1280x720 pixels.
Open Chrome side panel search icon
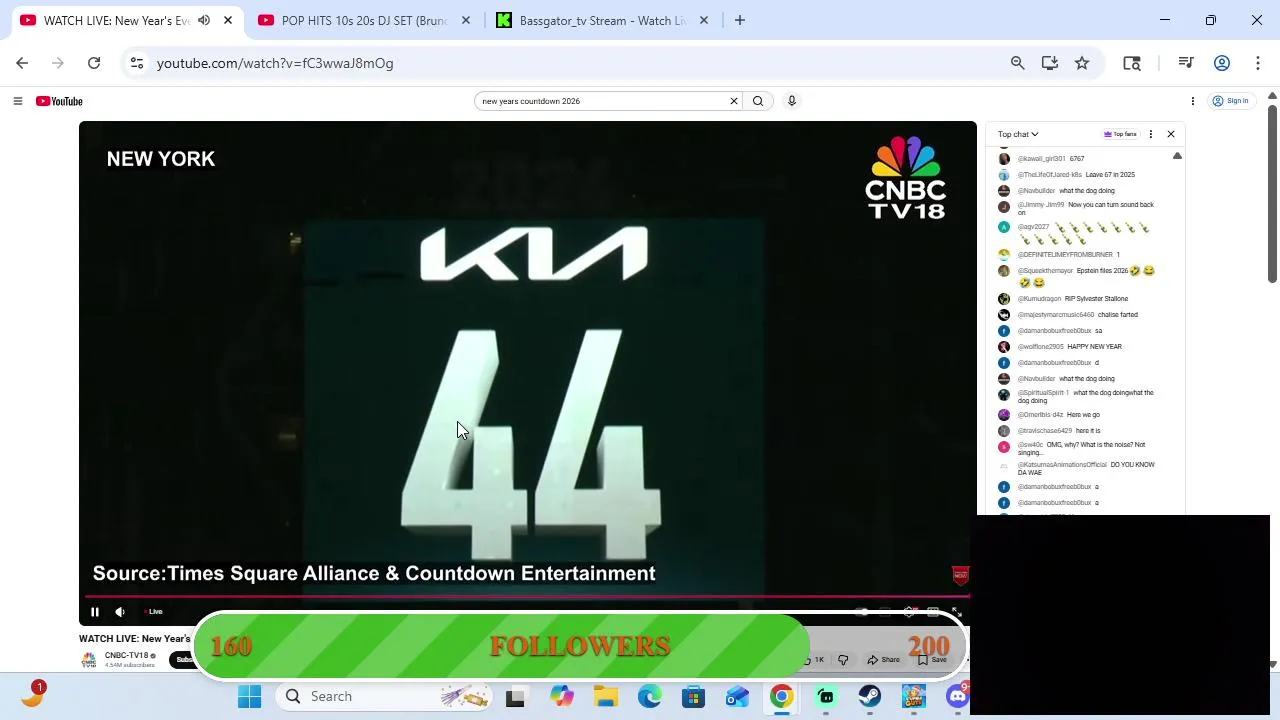click(1132, 63)
